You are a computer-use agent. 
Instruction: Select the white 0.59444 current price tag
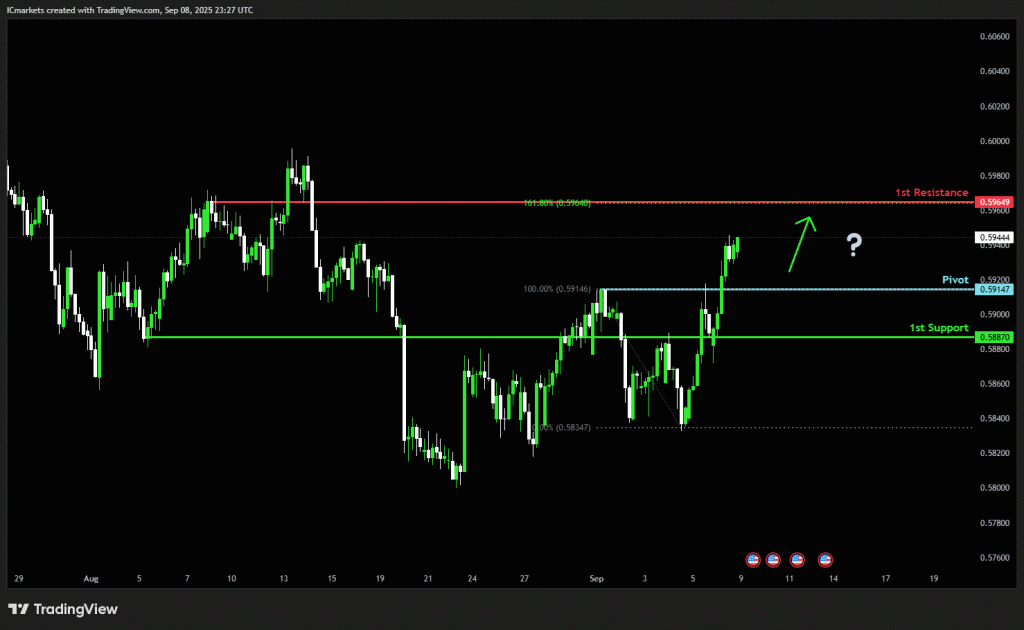point(994,238)
